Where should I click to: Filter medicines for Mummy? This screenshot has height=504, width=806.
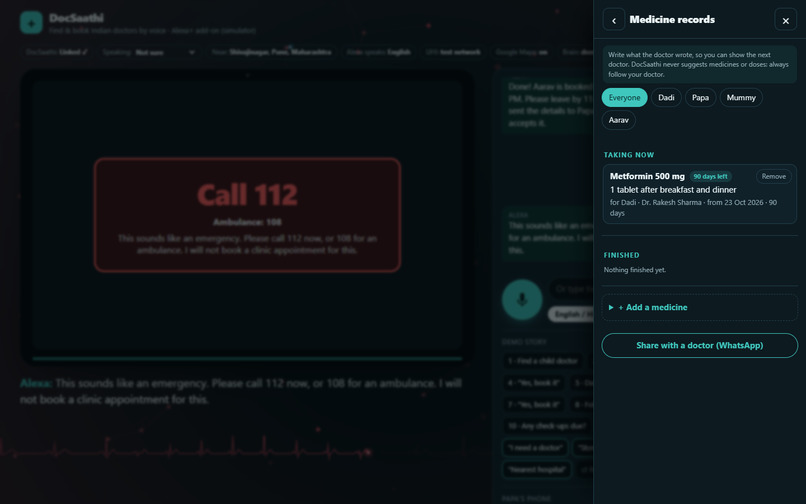click(x=741, y=98)
